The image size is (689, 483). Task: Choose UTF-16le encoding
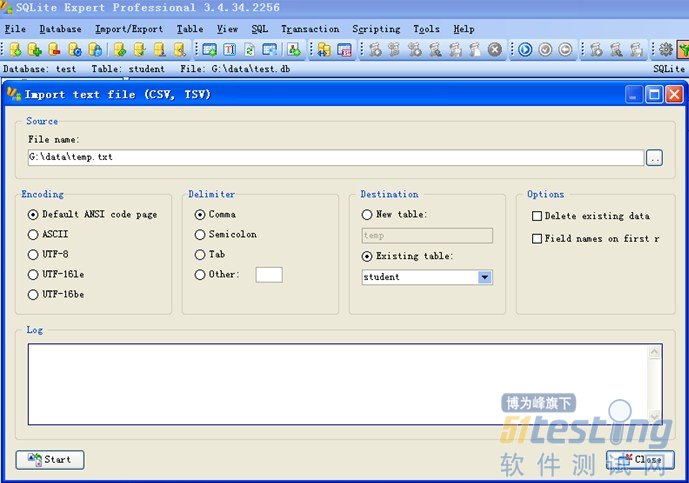56,274
